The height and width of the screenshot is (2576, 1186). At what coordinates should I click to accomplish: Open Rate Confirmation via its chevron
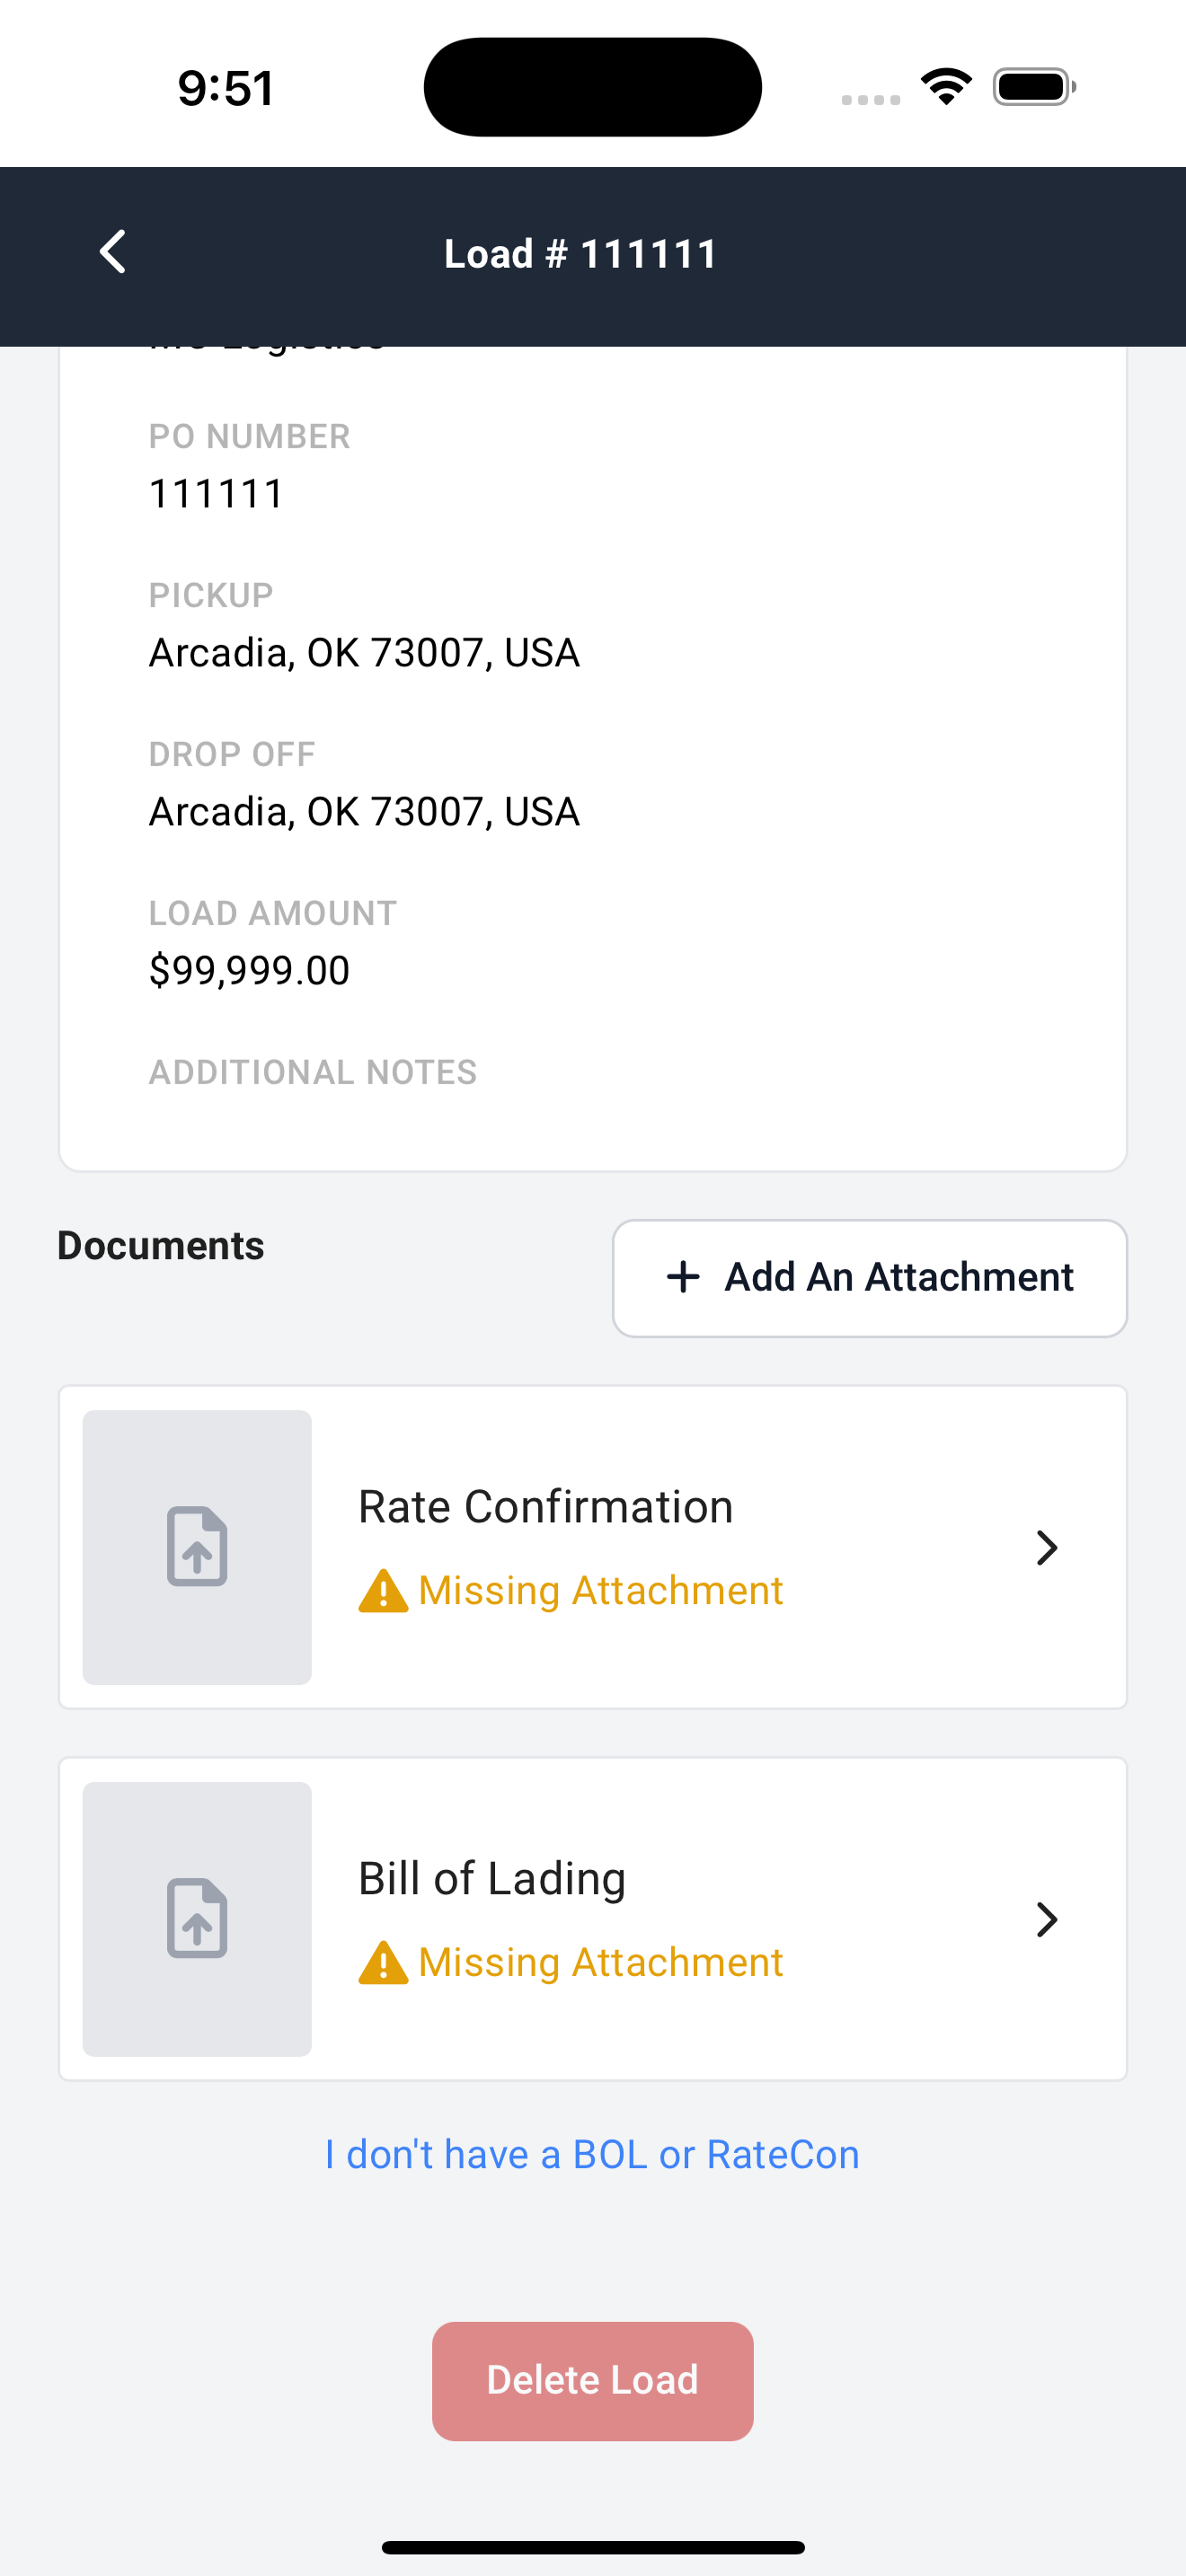tap(1046, 1547)
